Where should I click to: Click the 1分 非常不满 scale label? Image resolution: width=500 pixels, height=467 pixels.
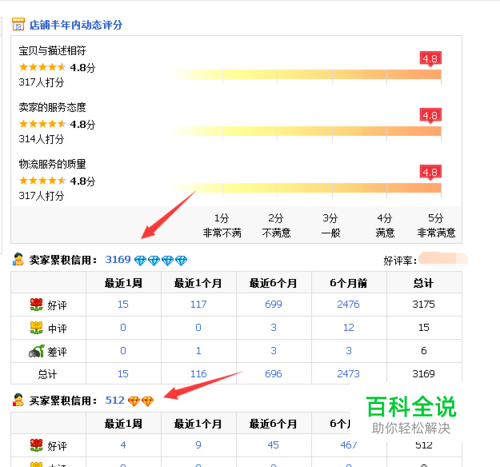point(222,226)
